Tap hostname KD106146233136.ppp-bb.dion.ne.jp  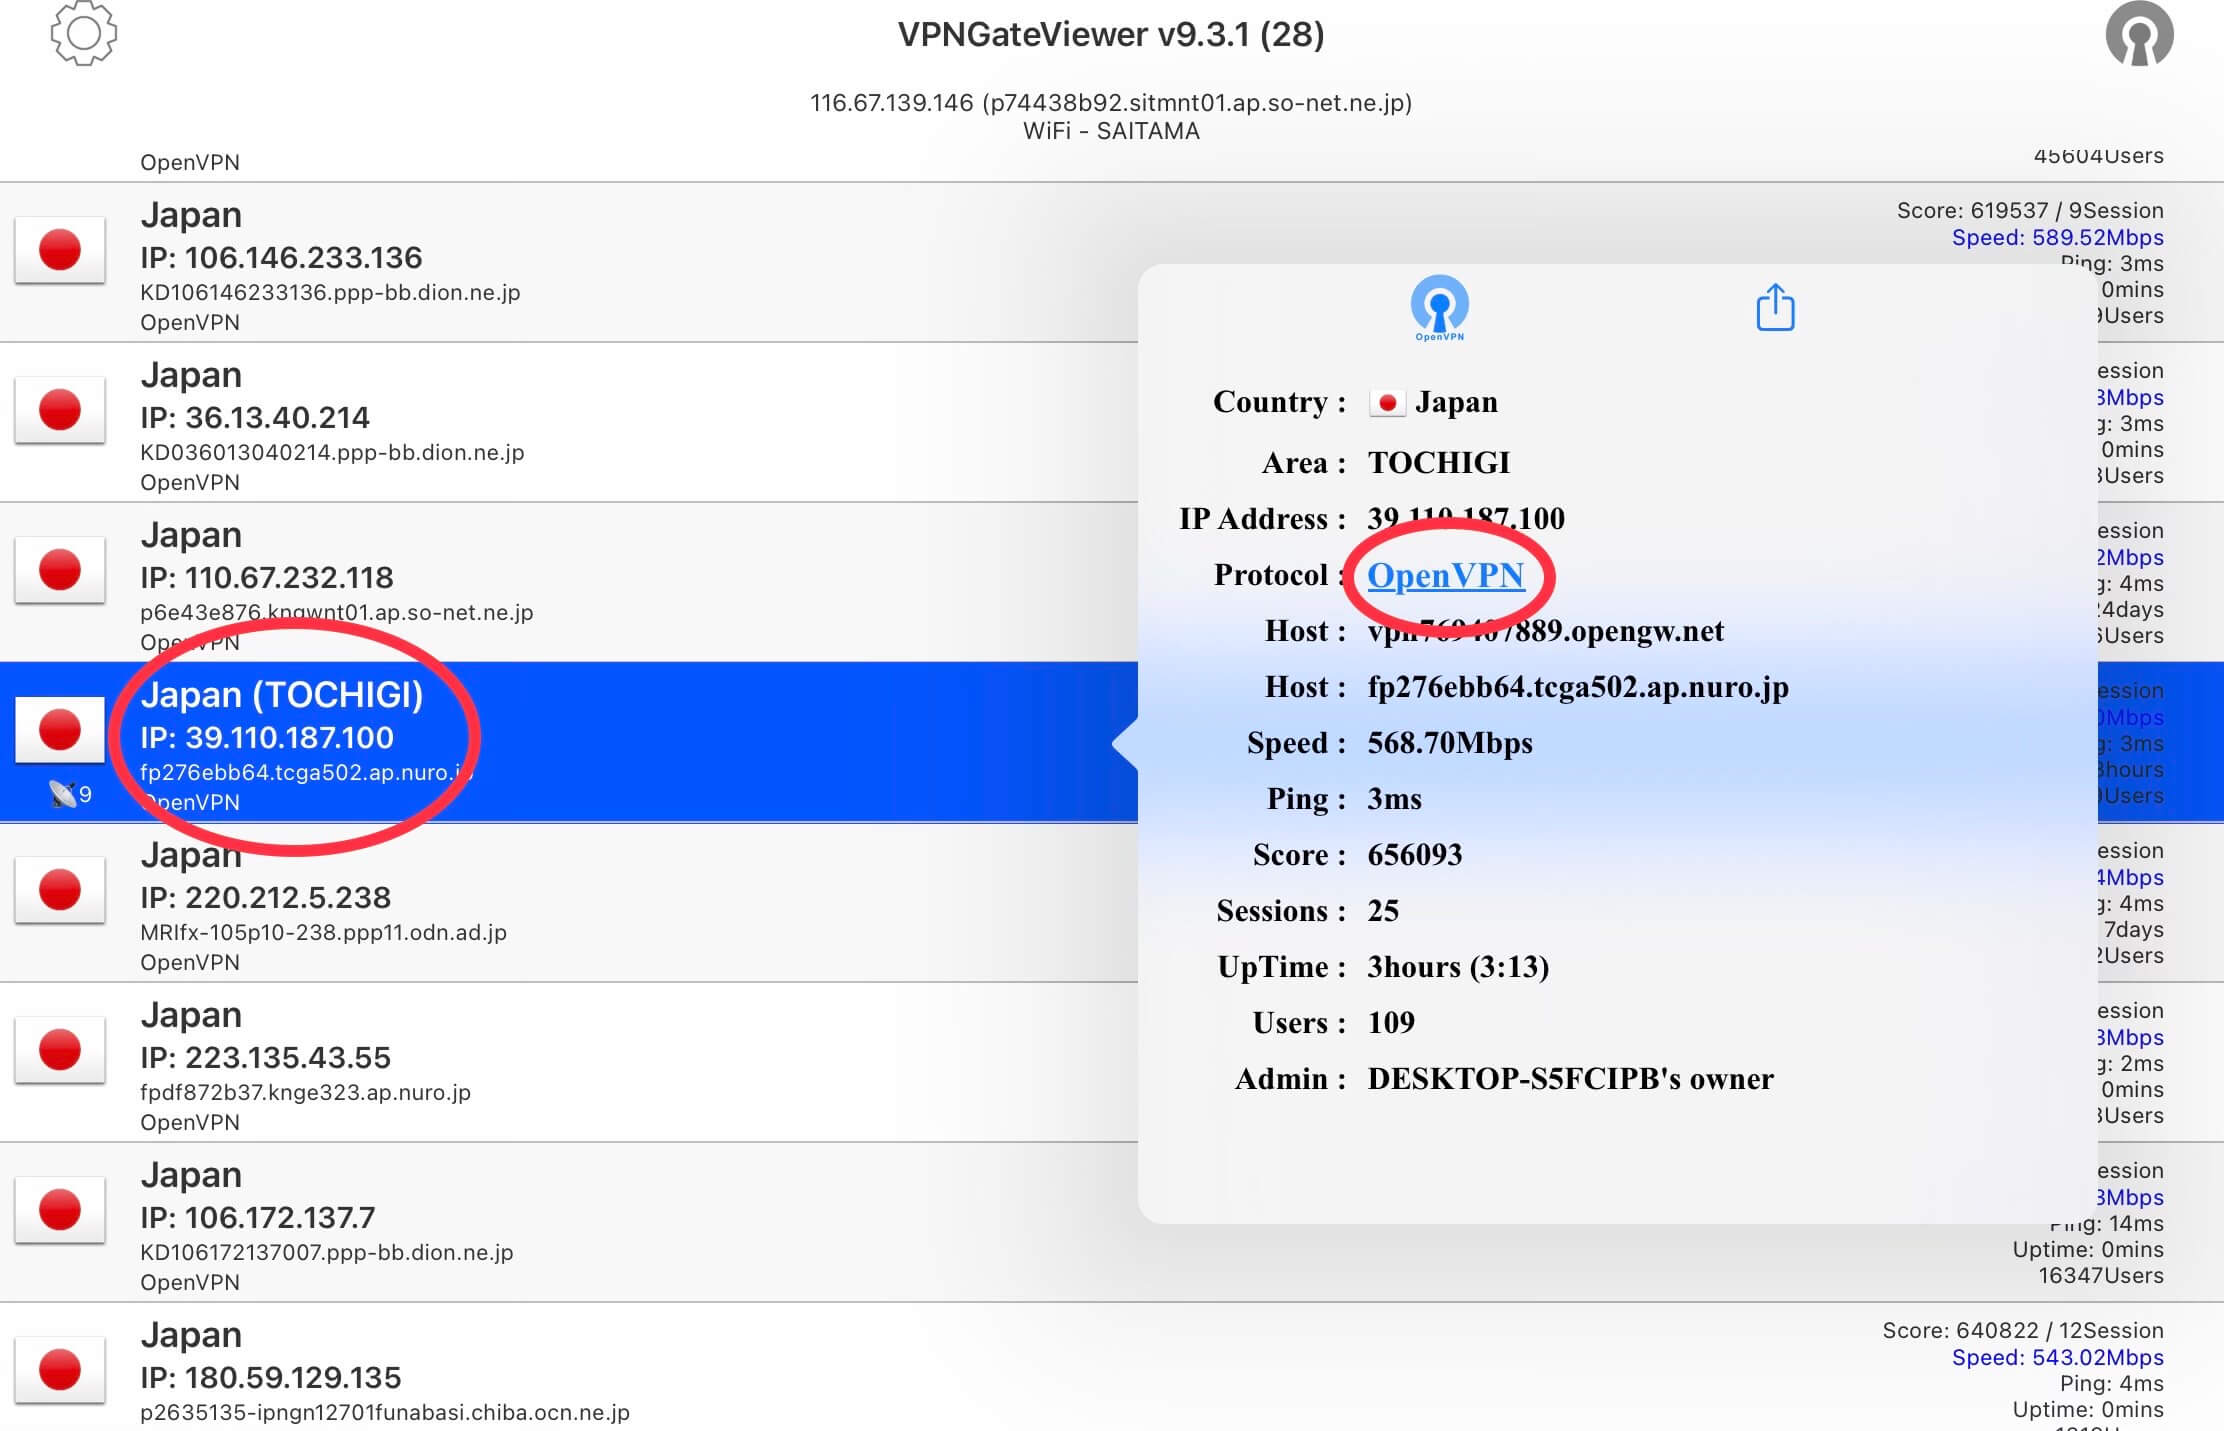coord(330,292)
